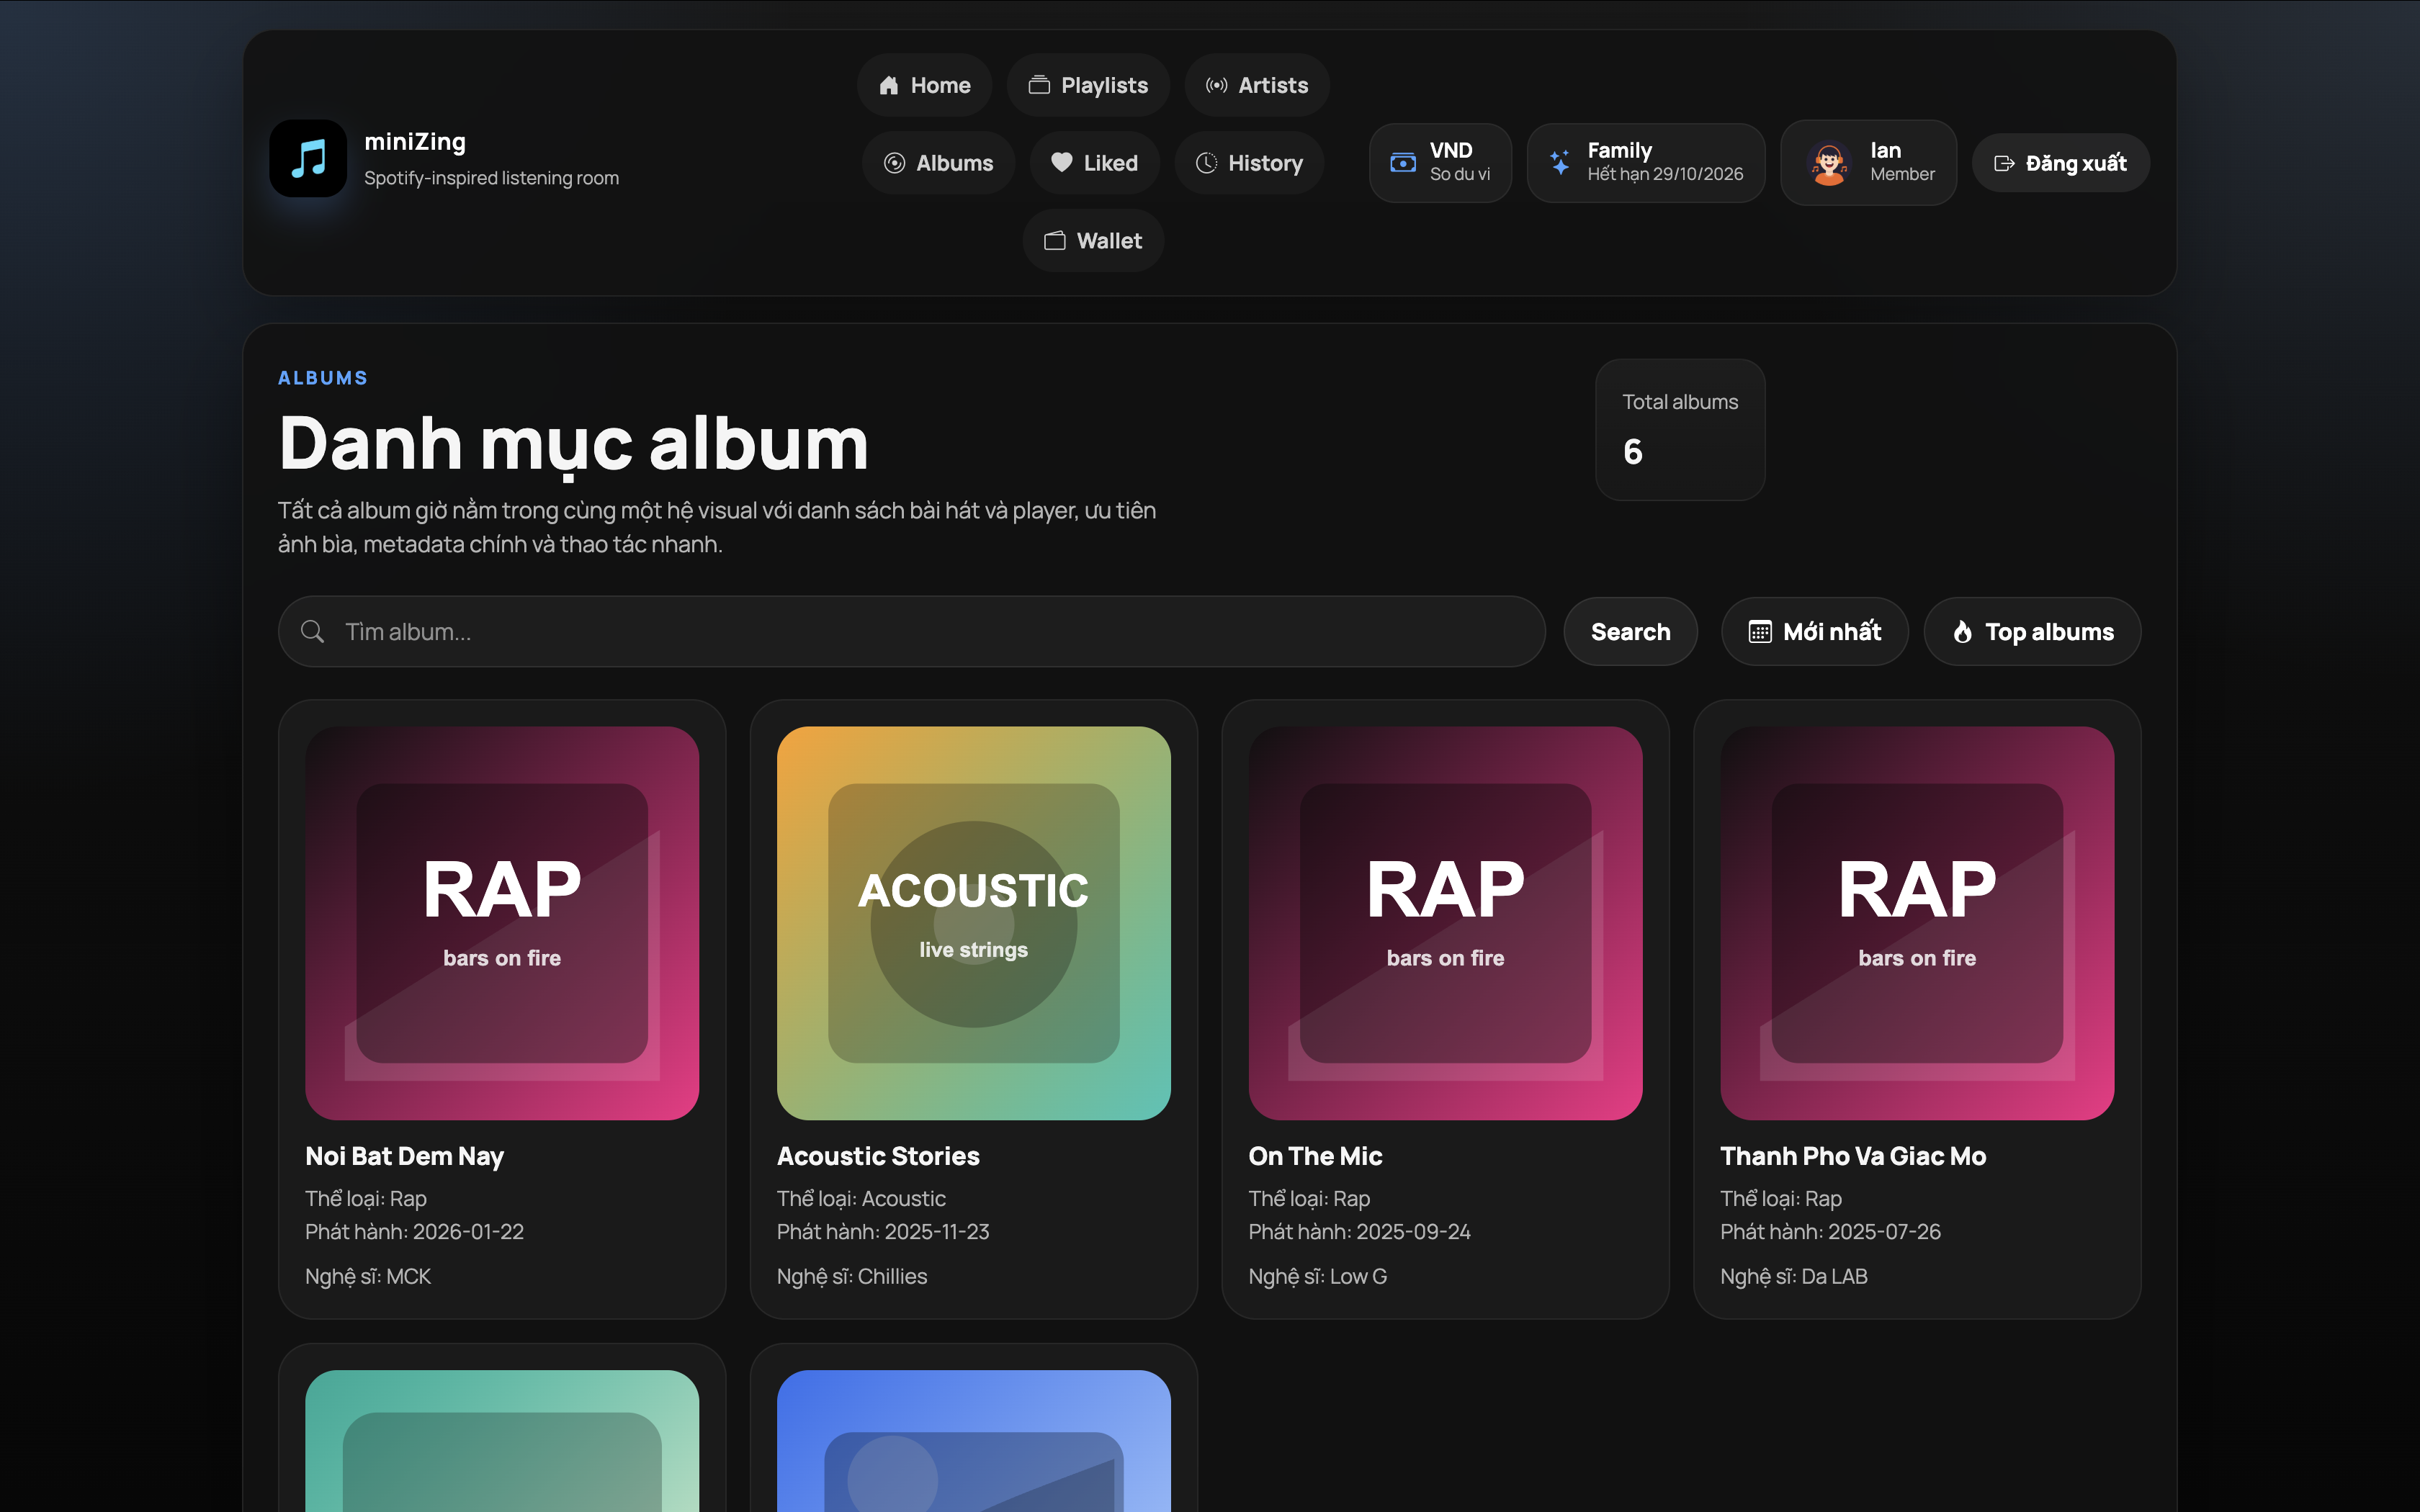Open the Acoustic Stories album cover
The image size is (2420, 1512).
[974, 923]
